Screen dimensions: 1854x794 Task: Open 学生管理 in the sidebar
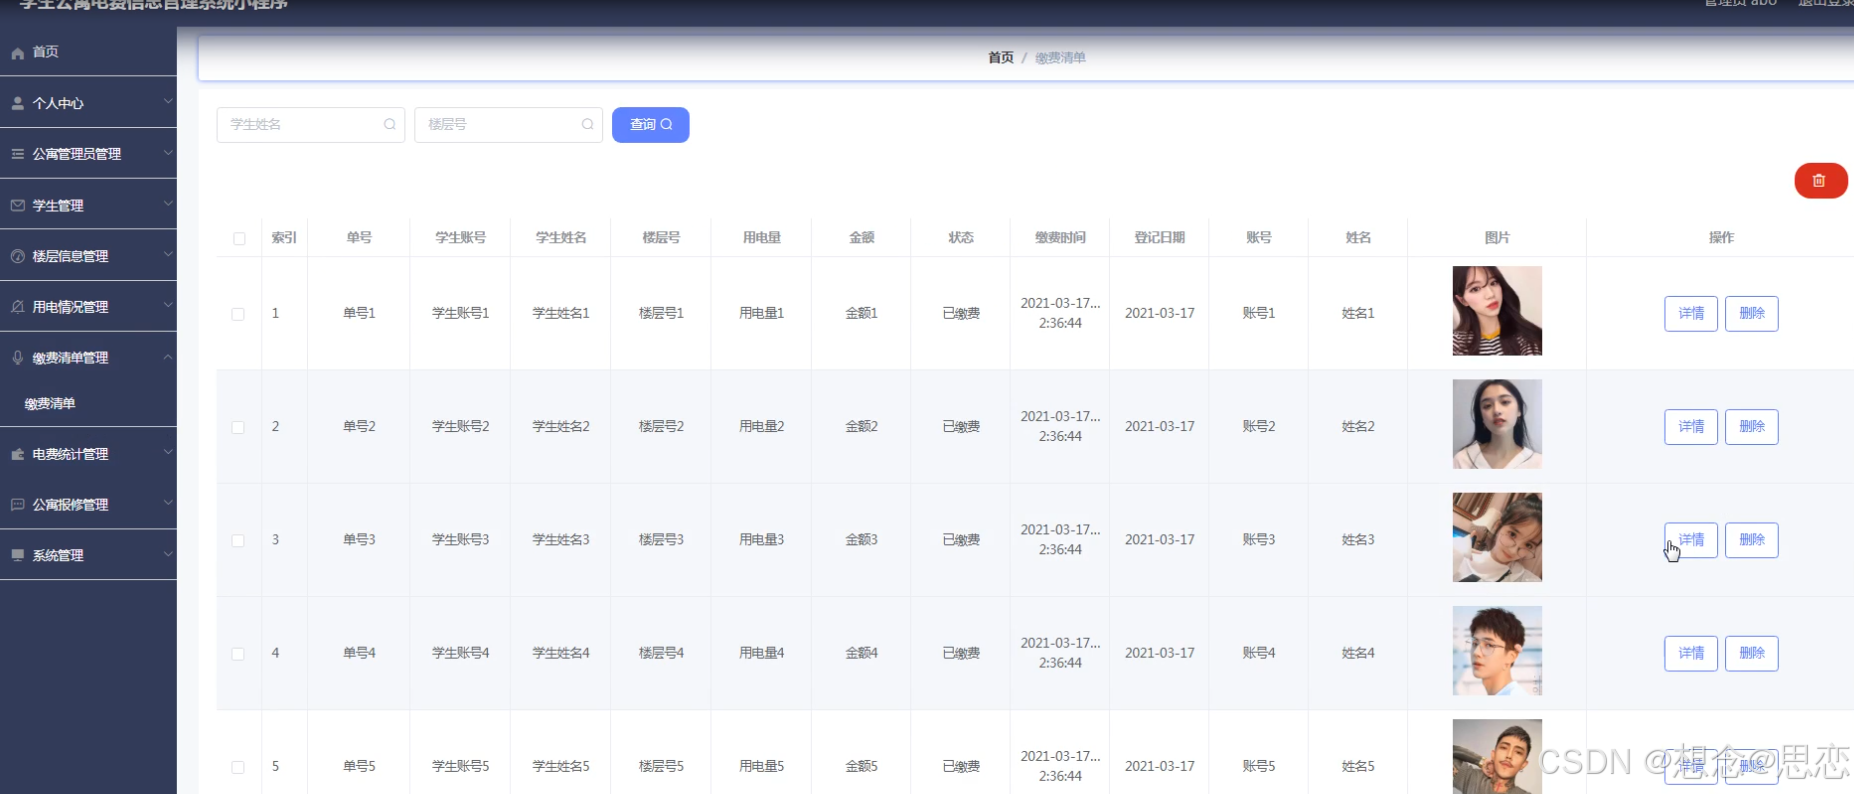tap(88, 205)
